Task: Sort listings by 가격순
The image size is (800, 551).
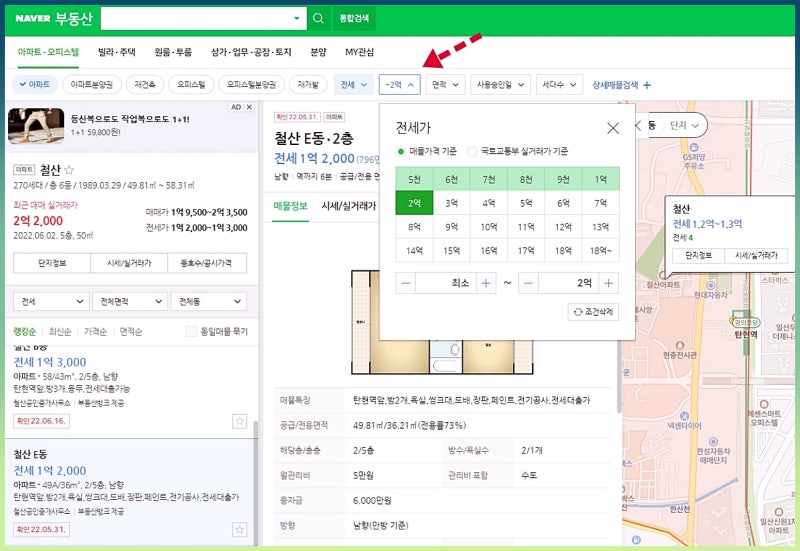Action: [95, 332]
